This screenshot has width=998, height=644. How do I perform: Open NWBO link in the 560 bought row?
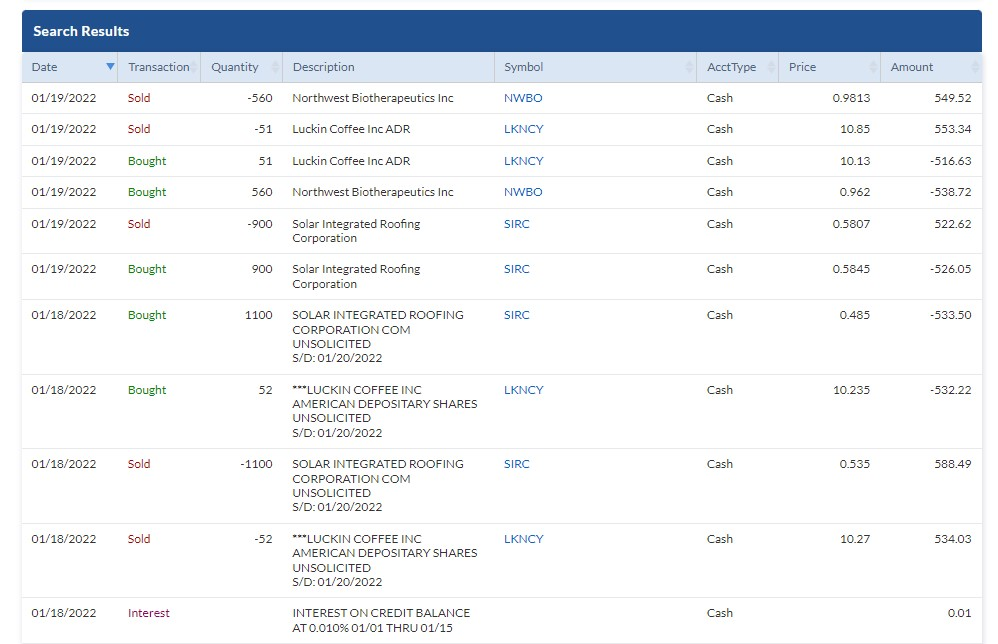pos(523,192)
